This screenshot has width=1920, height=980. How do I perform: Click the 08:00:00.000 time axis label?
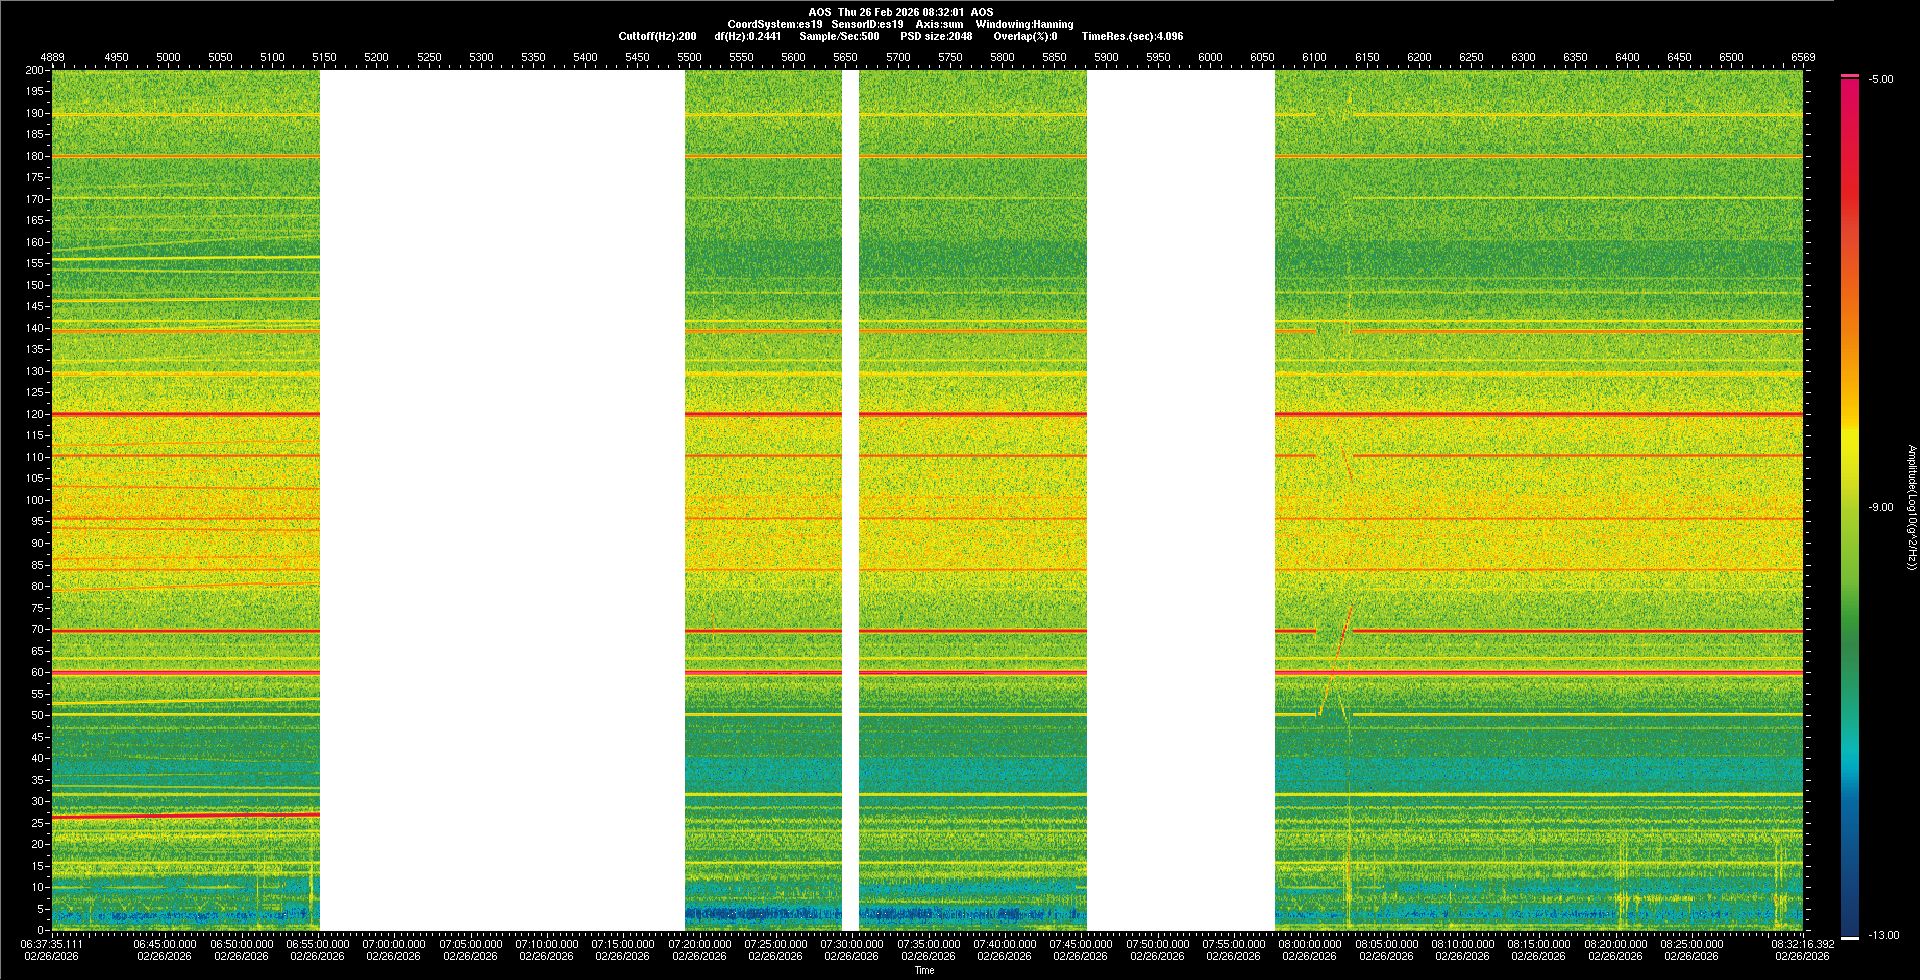[x=1309, y=944]
